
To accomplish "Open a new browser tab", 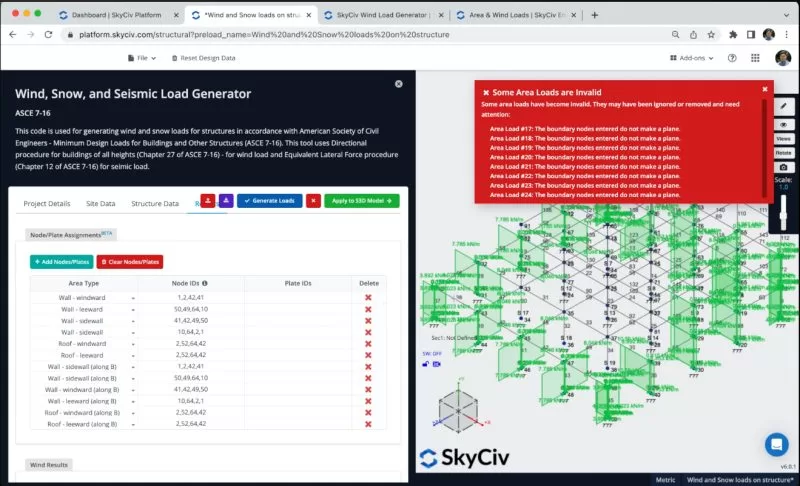I will [594, 15].
